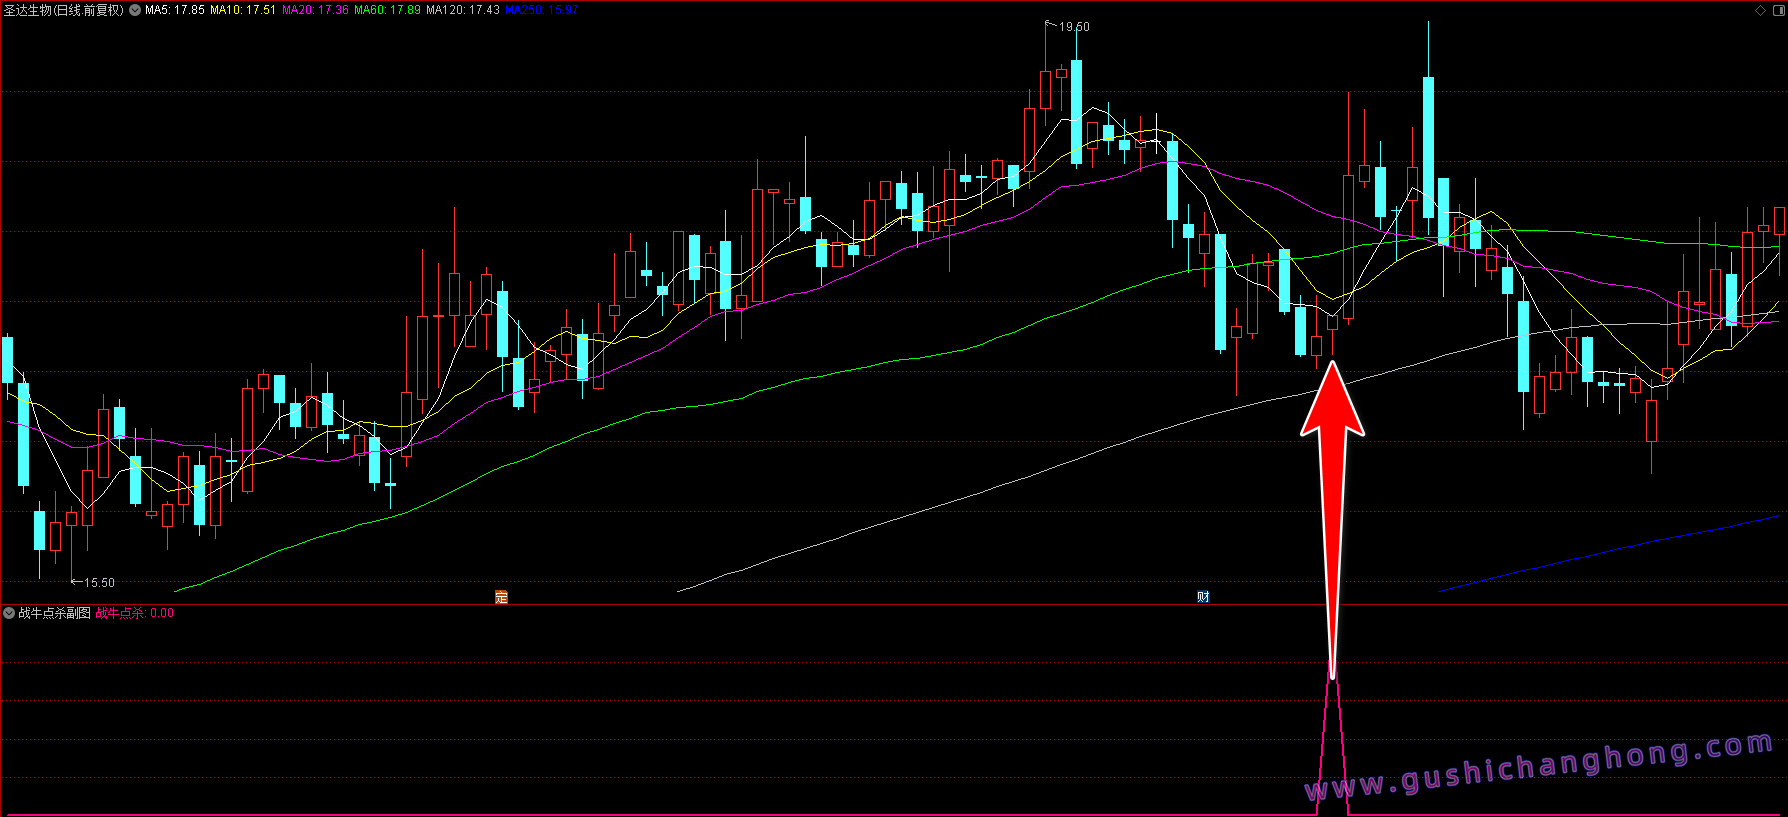
Task: Click the diamond icon in top-right corner
Action: [x=1761, y=10]
